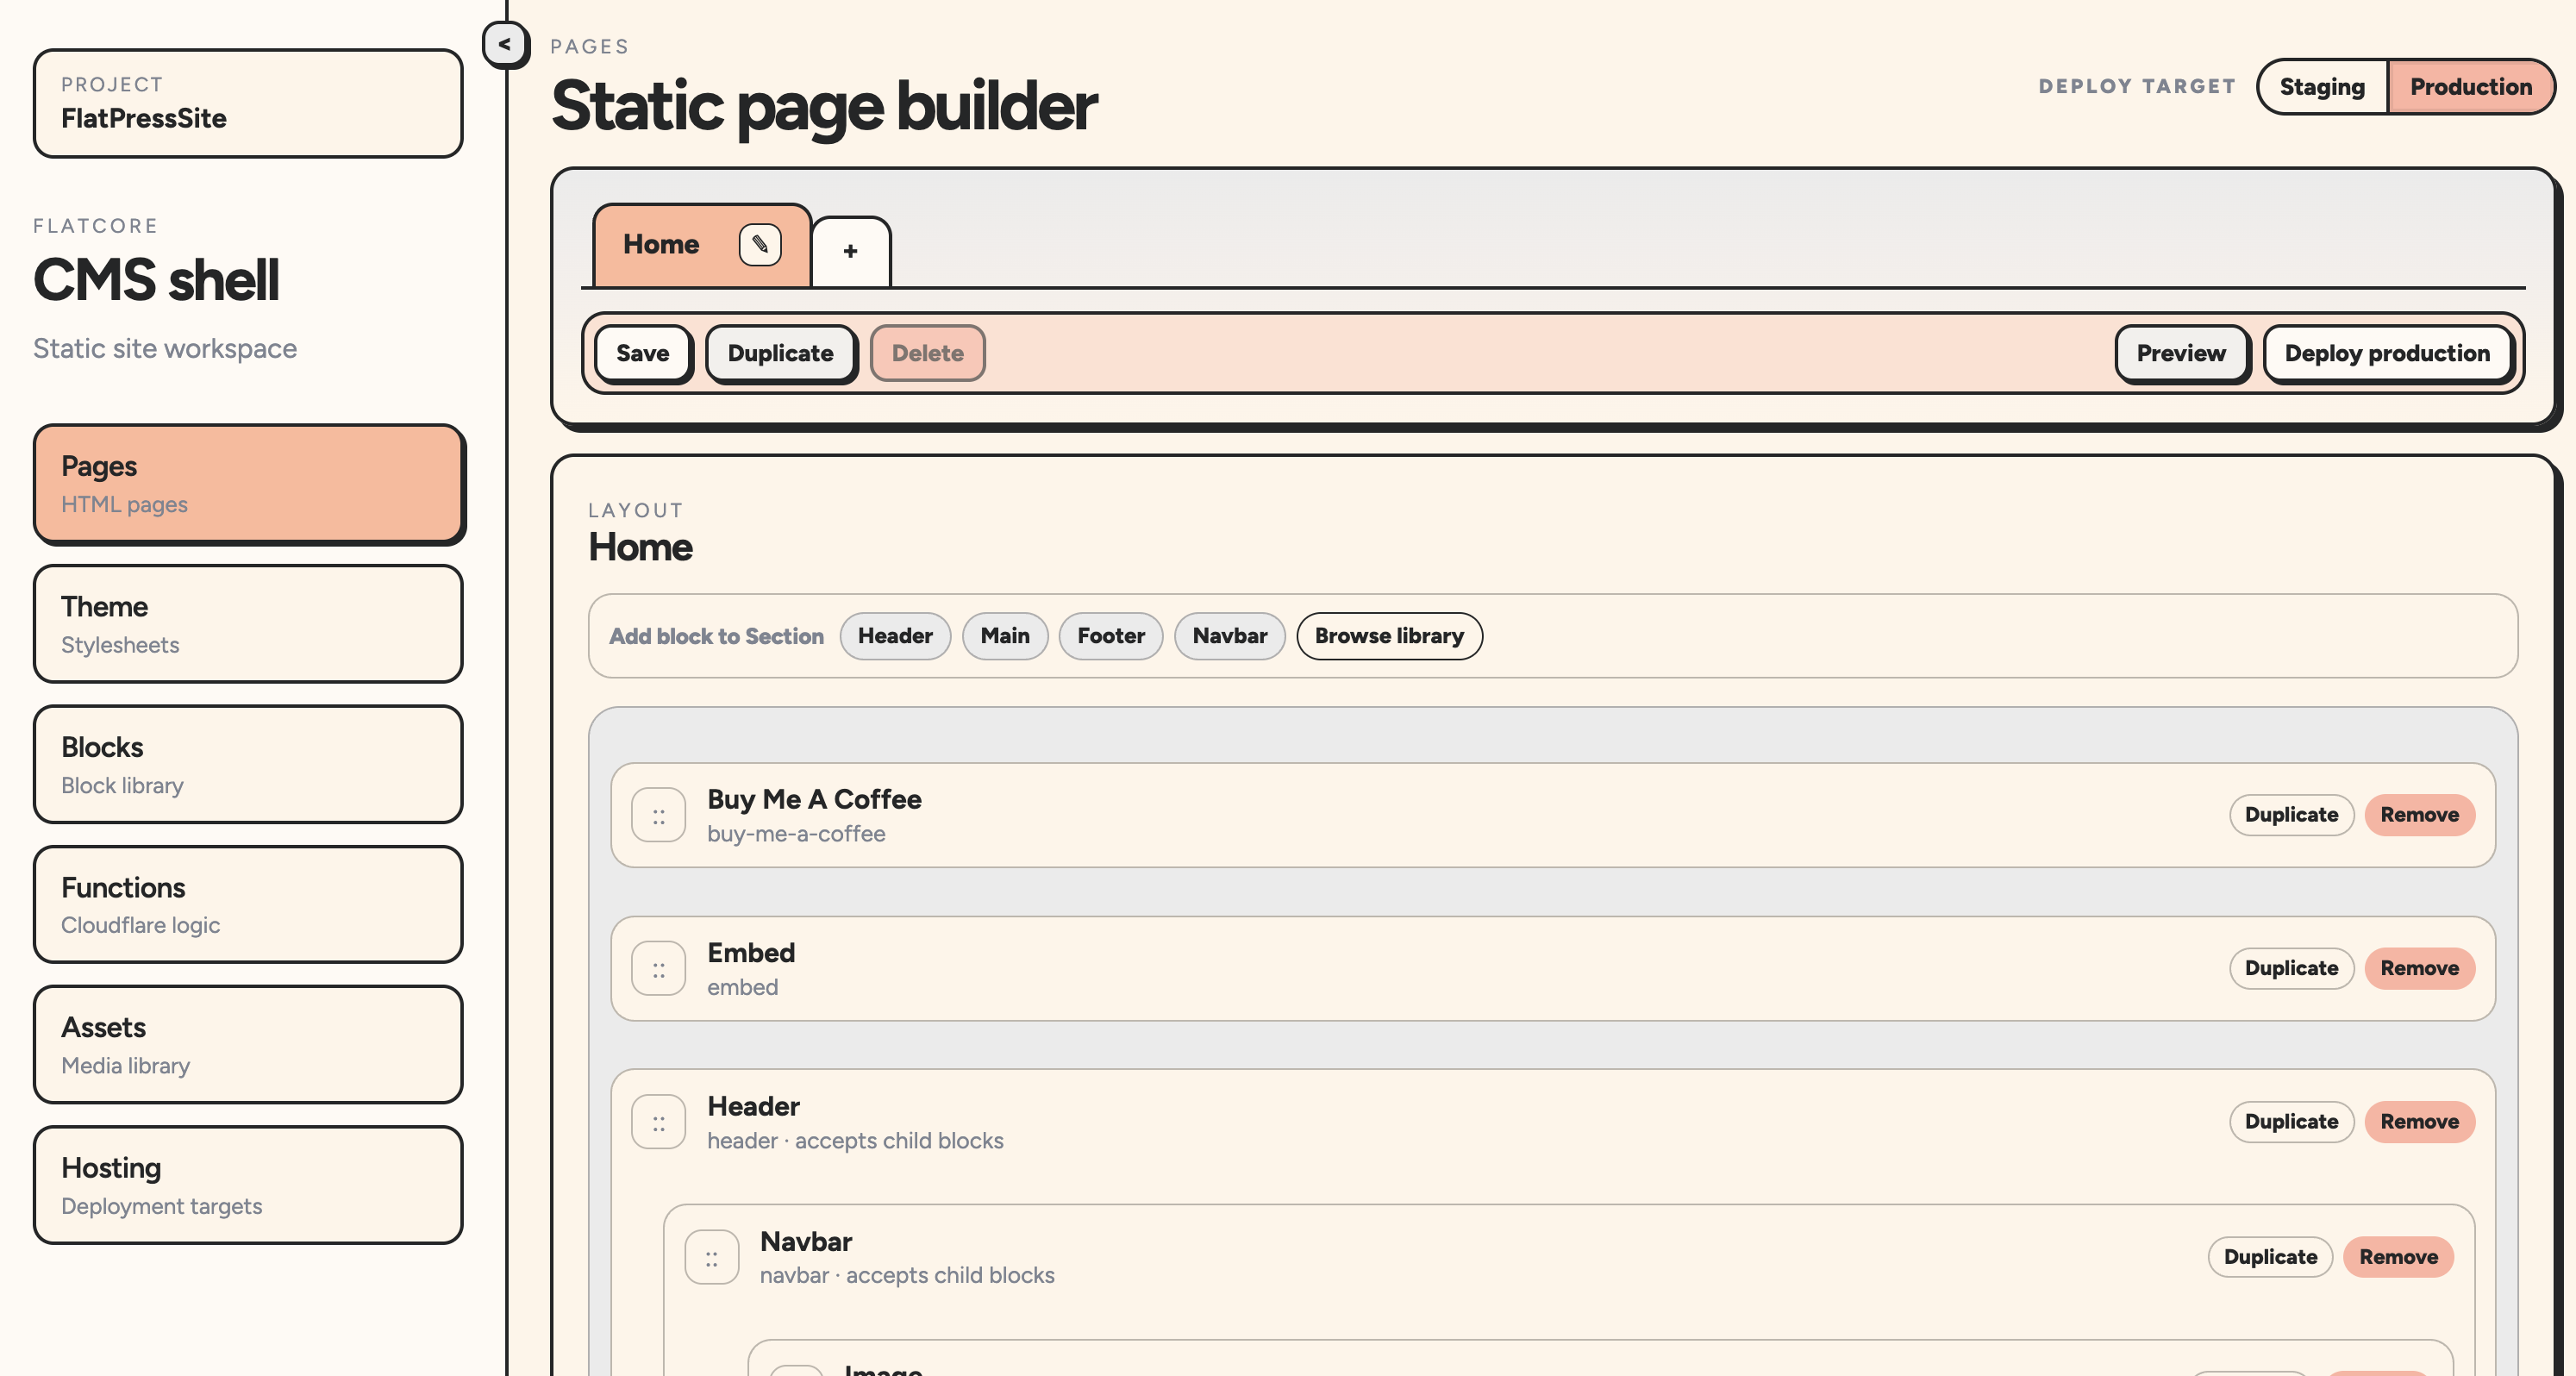2576x1376 pixels.
Task: Preview the page
Action: [2181, 354]
